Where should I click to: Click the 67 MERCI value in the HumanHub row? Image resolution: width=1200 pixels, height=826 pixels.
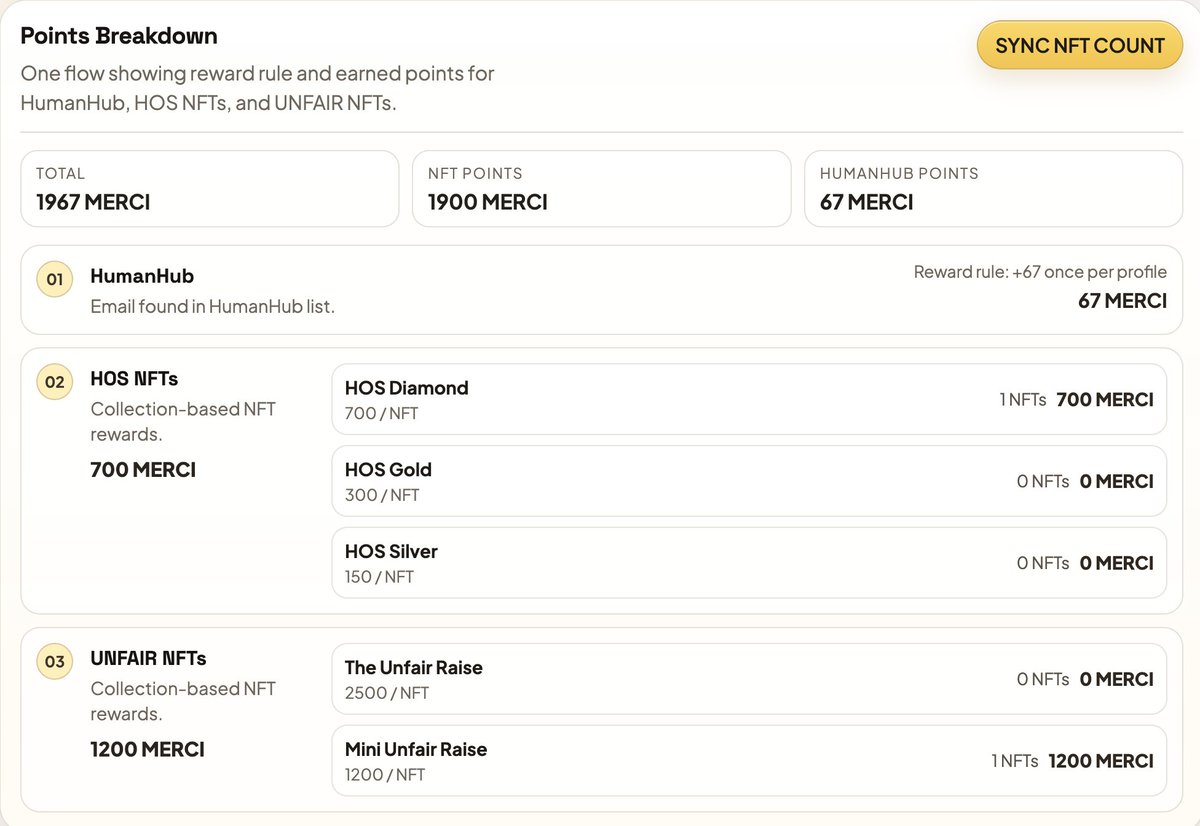(x=1122, y=300)
